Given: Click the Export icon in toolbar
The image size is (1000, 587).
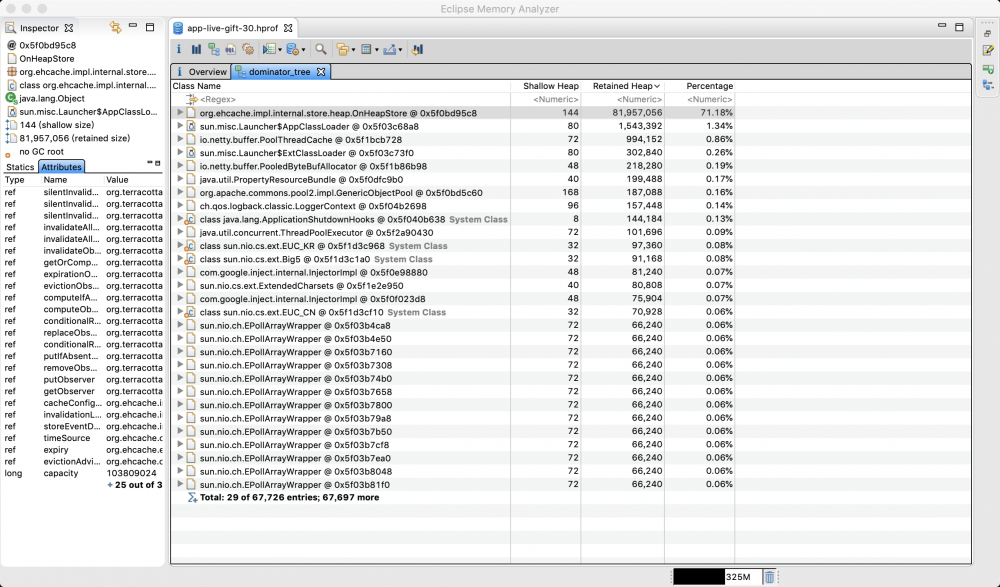Looking at the screenshot, I should click(389, 49).
